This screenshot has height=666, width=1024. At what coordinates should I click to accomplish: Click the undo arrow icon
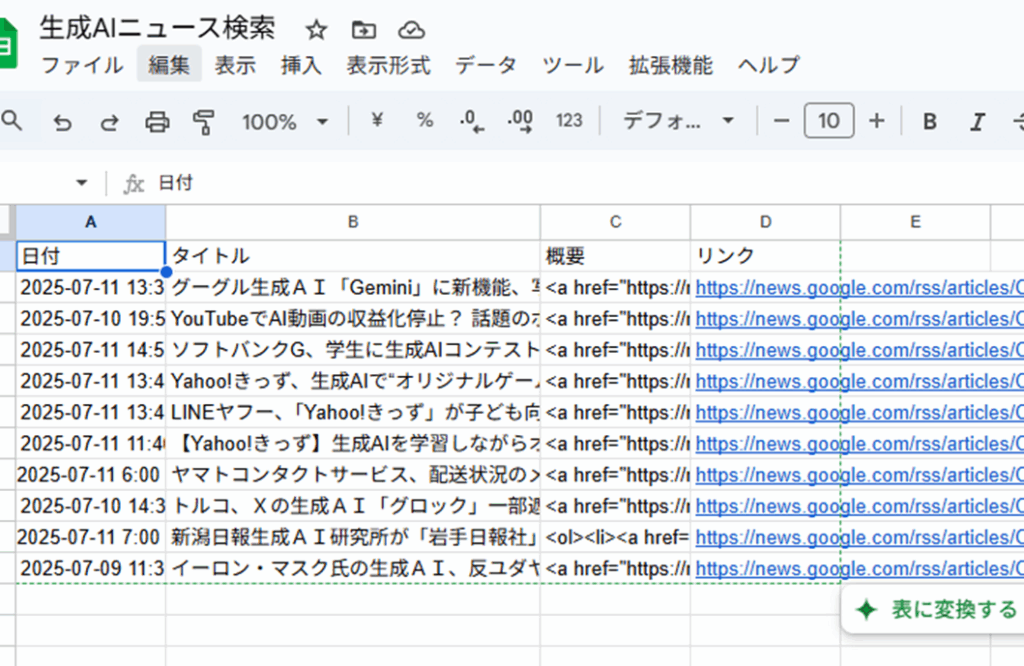(62, 122)
